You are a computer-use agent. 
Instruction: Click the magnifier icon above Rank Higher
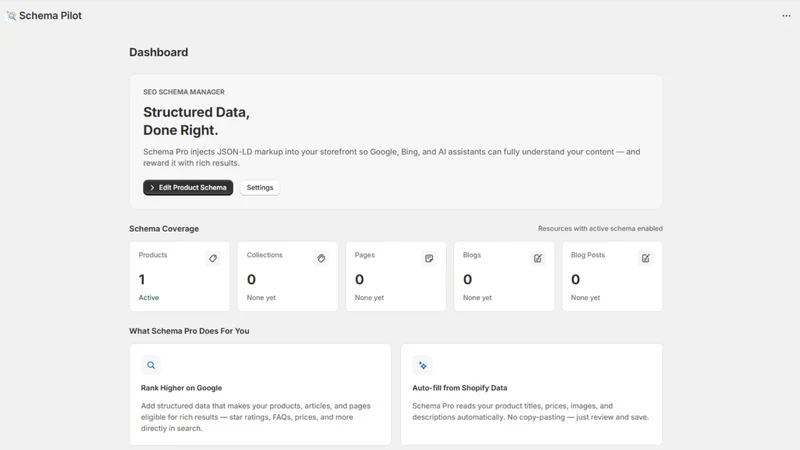coord(151,365)
